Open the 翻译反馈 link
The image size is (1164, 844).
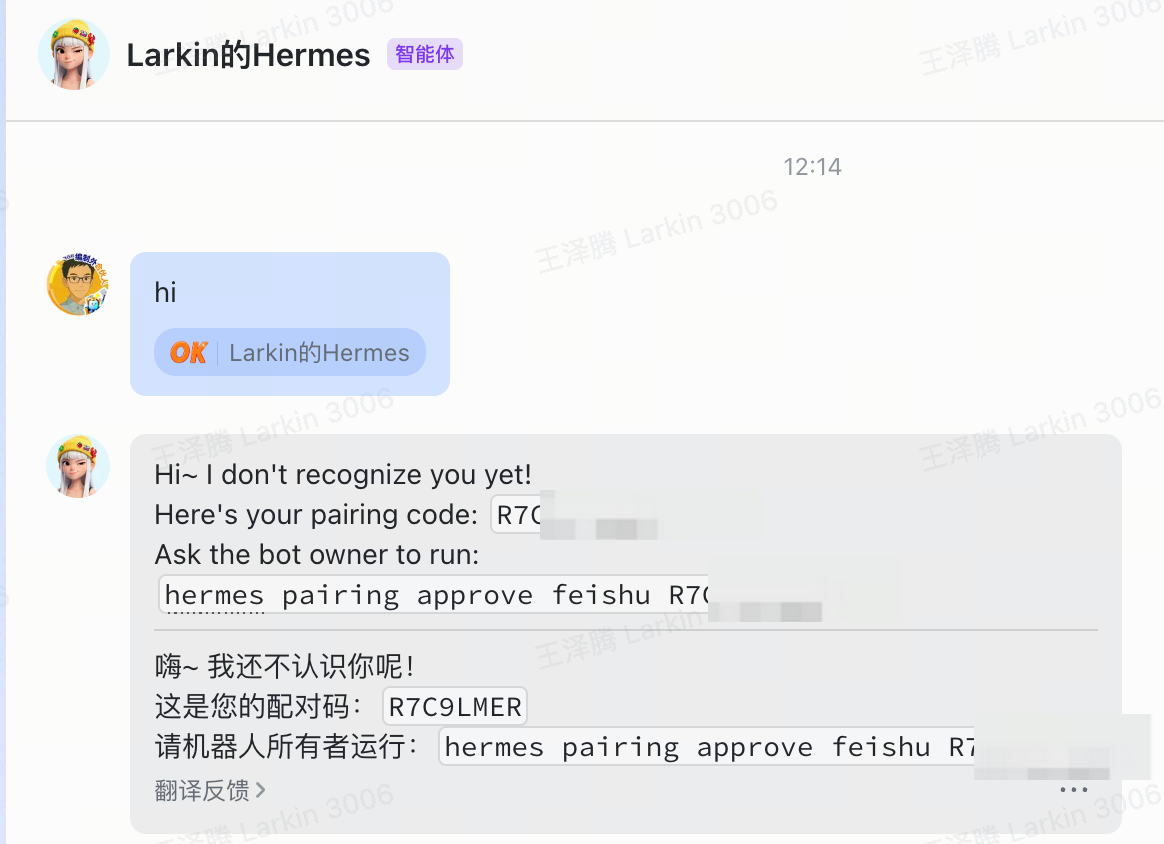pos(202,790)
